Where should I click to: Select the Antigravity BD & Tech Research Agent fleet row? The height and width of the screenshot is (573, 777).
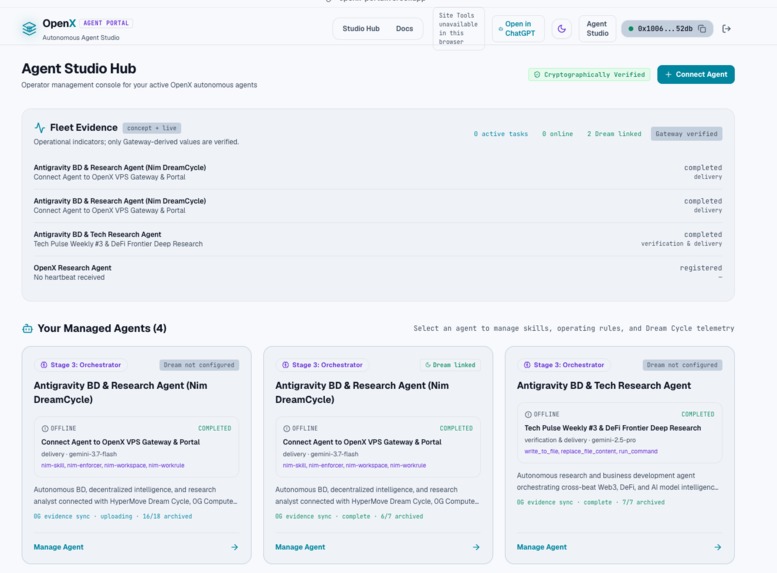378,239
